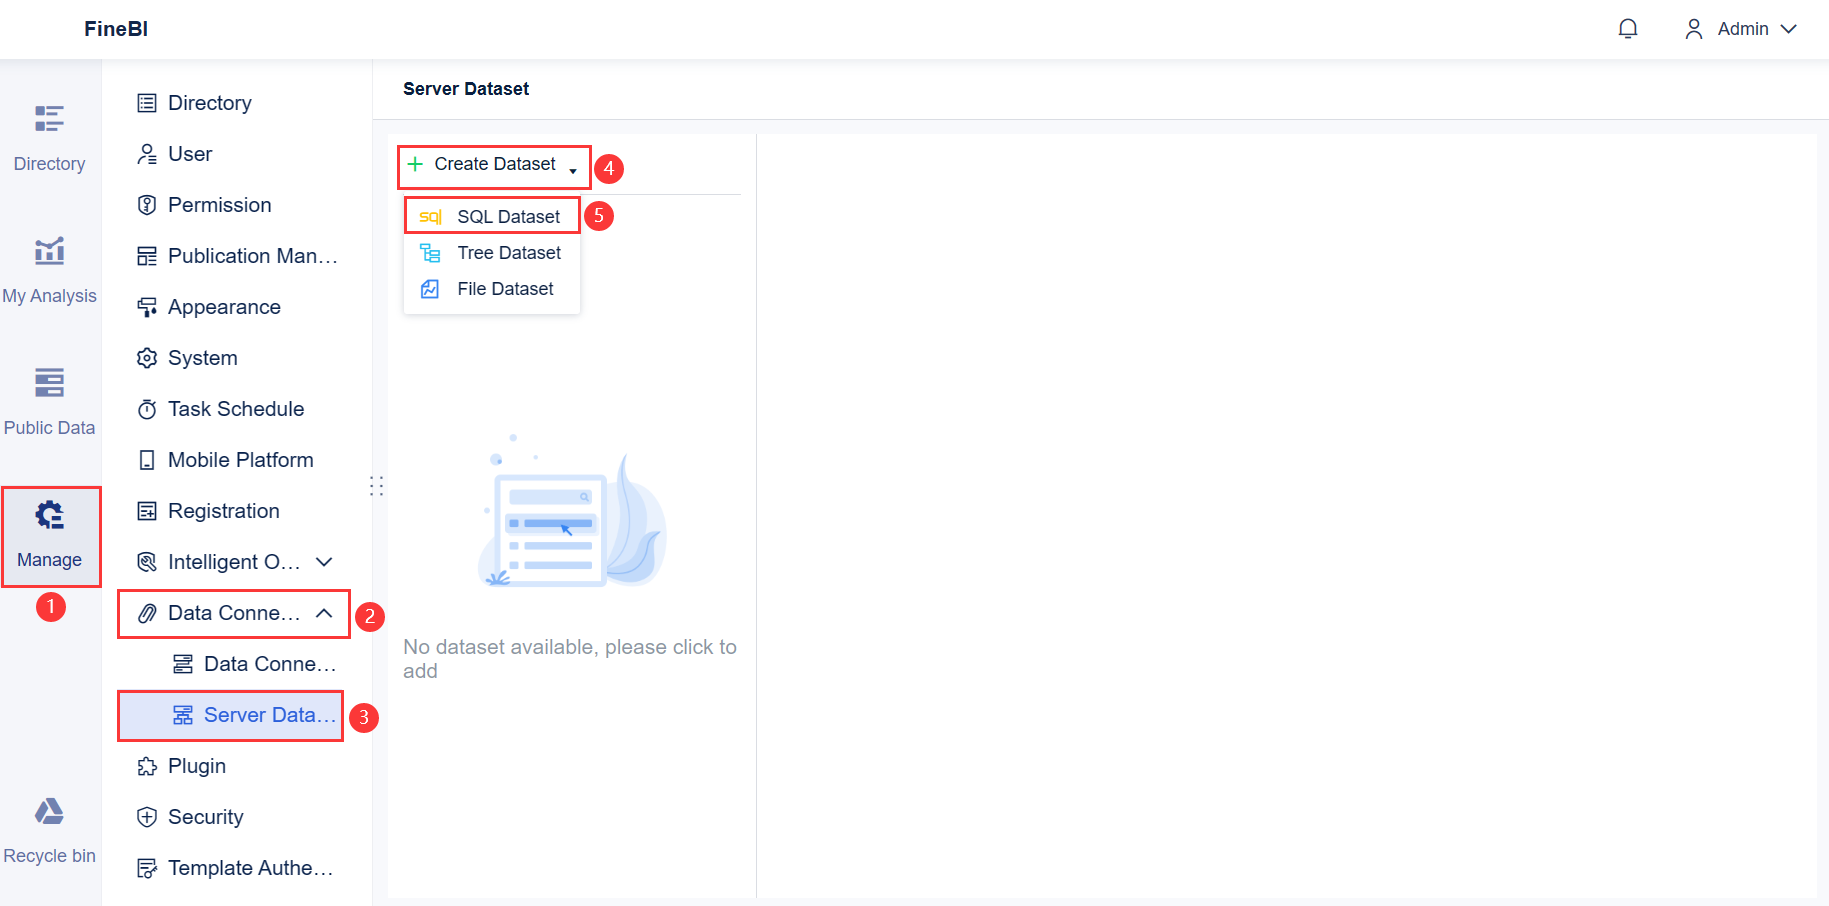The image size is (1829, 906).
Task: Click the Tree Dataset icon
Action: point(430,252)
